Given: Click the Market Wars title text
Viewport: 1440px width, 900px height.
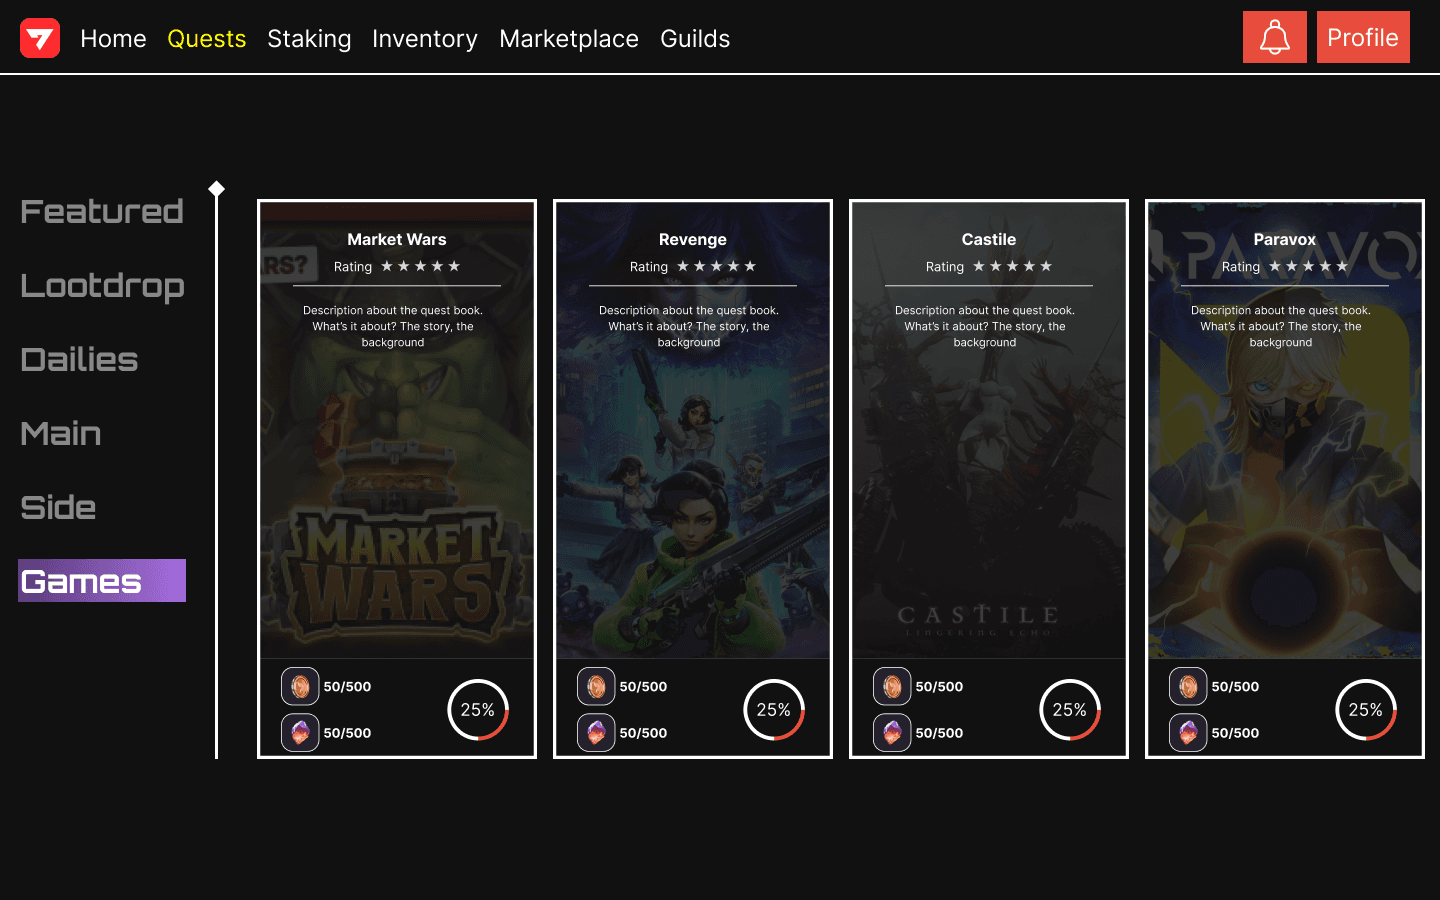Looking at the screenshot, I should coord(397,239).
